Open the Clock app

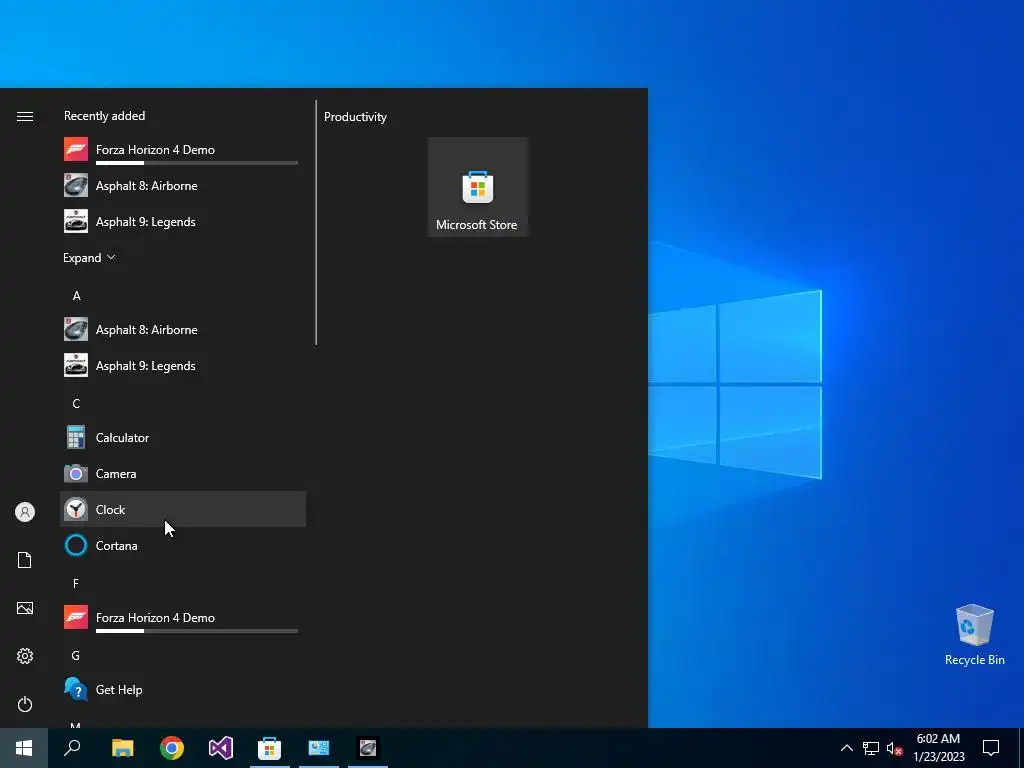183,509
